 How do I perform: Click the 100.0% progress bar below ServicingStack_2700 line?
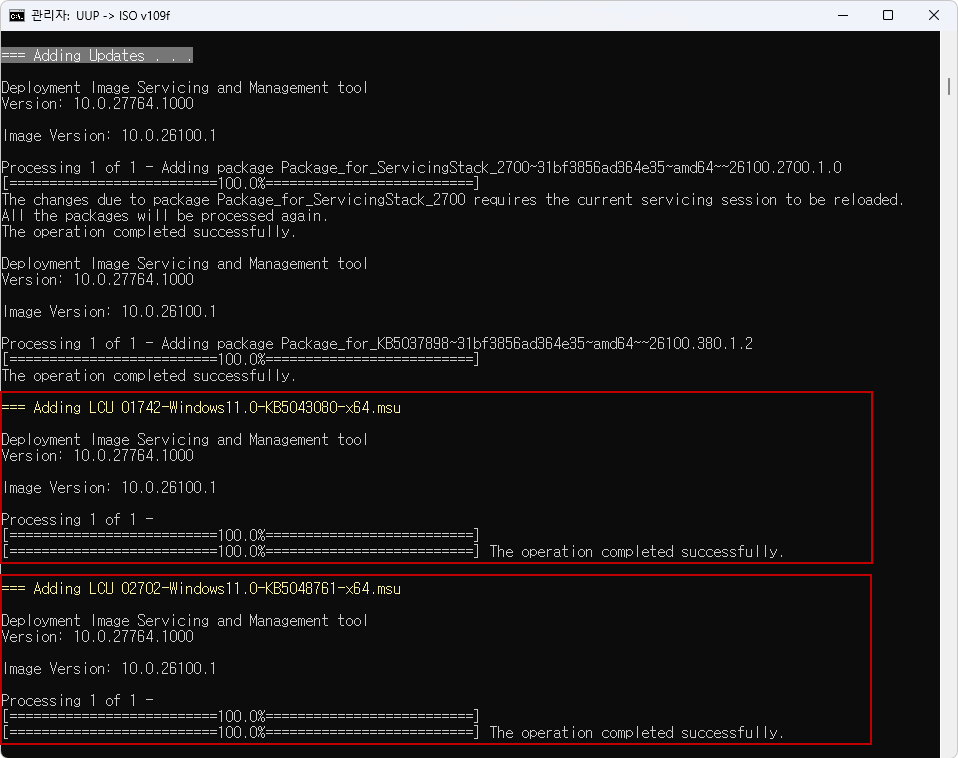[241, 183]
